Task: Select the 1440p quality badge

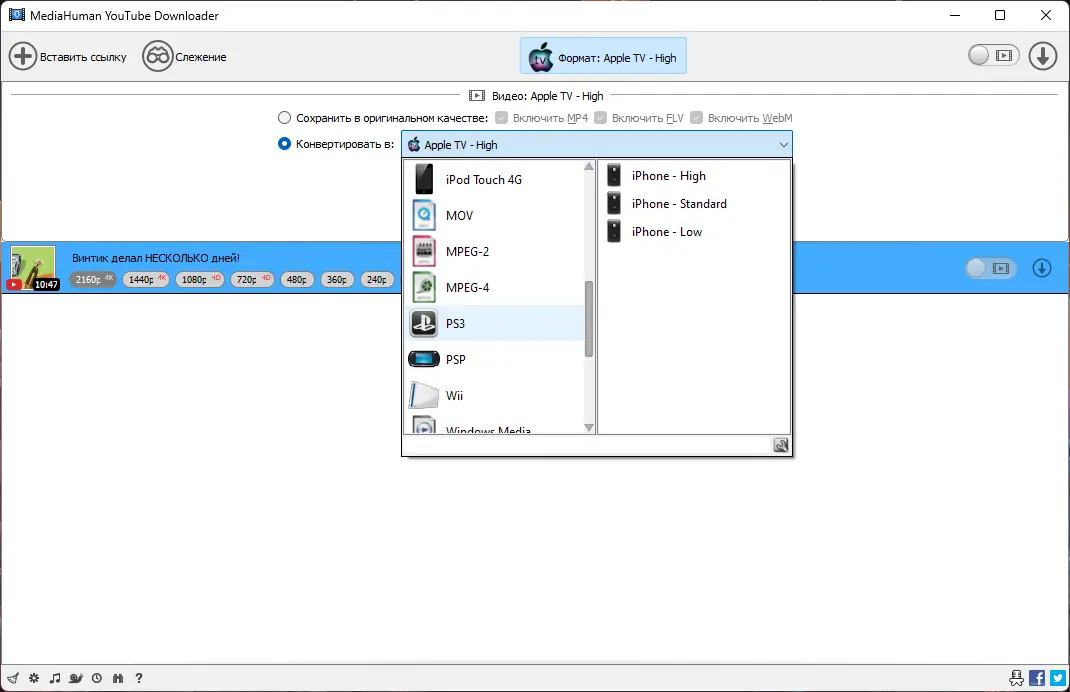Action: (146, 279)
